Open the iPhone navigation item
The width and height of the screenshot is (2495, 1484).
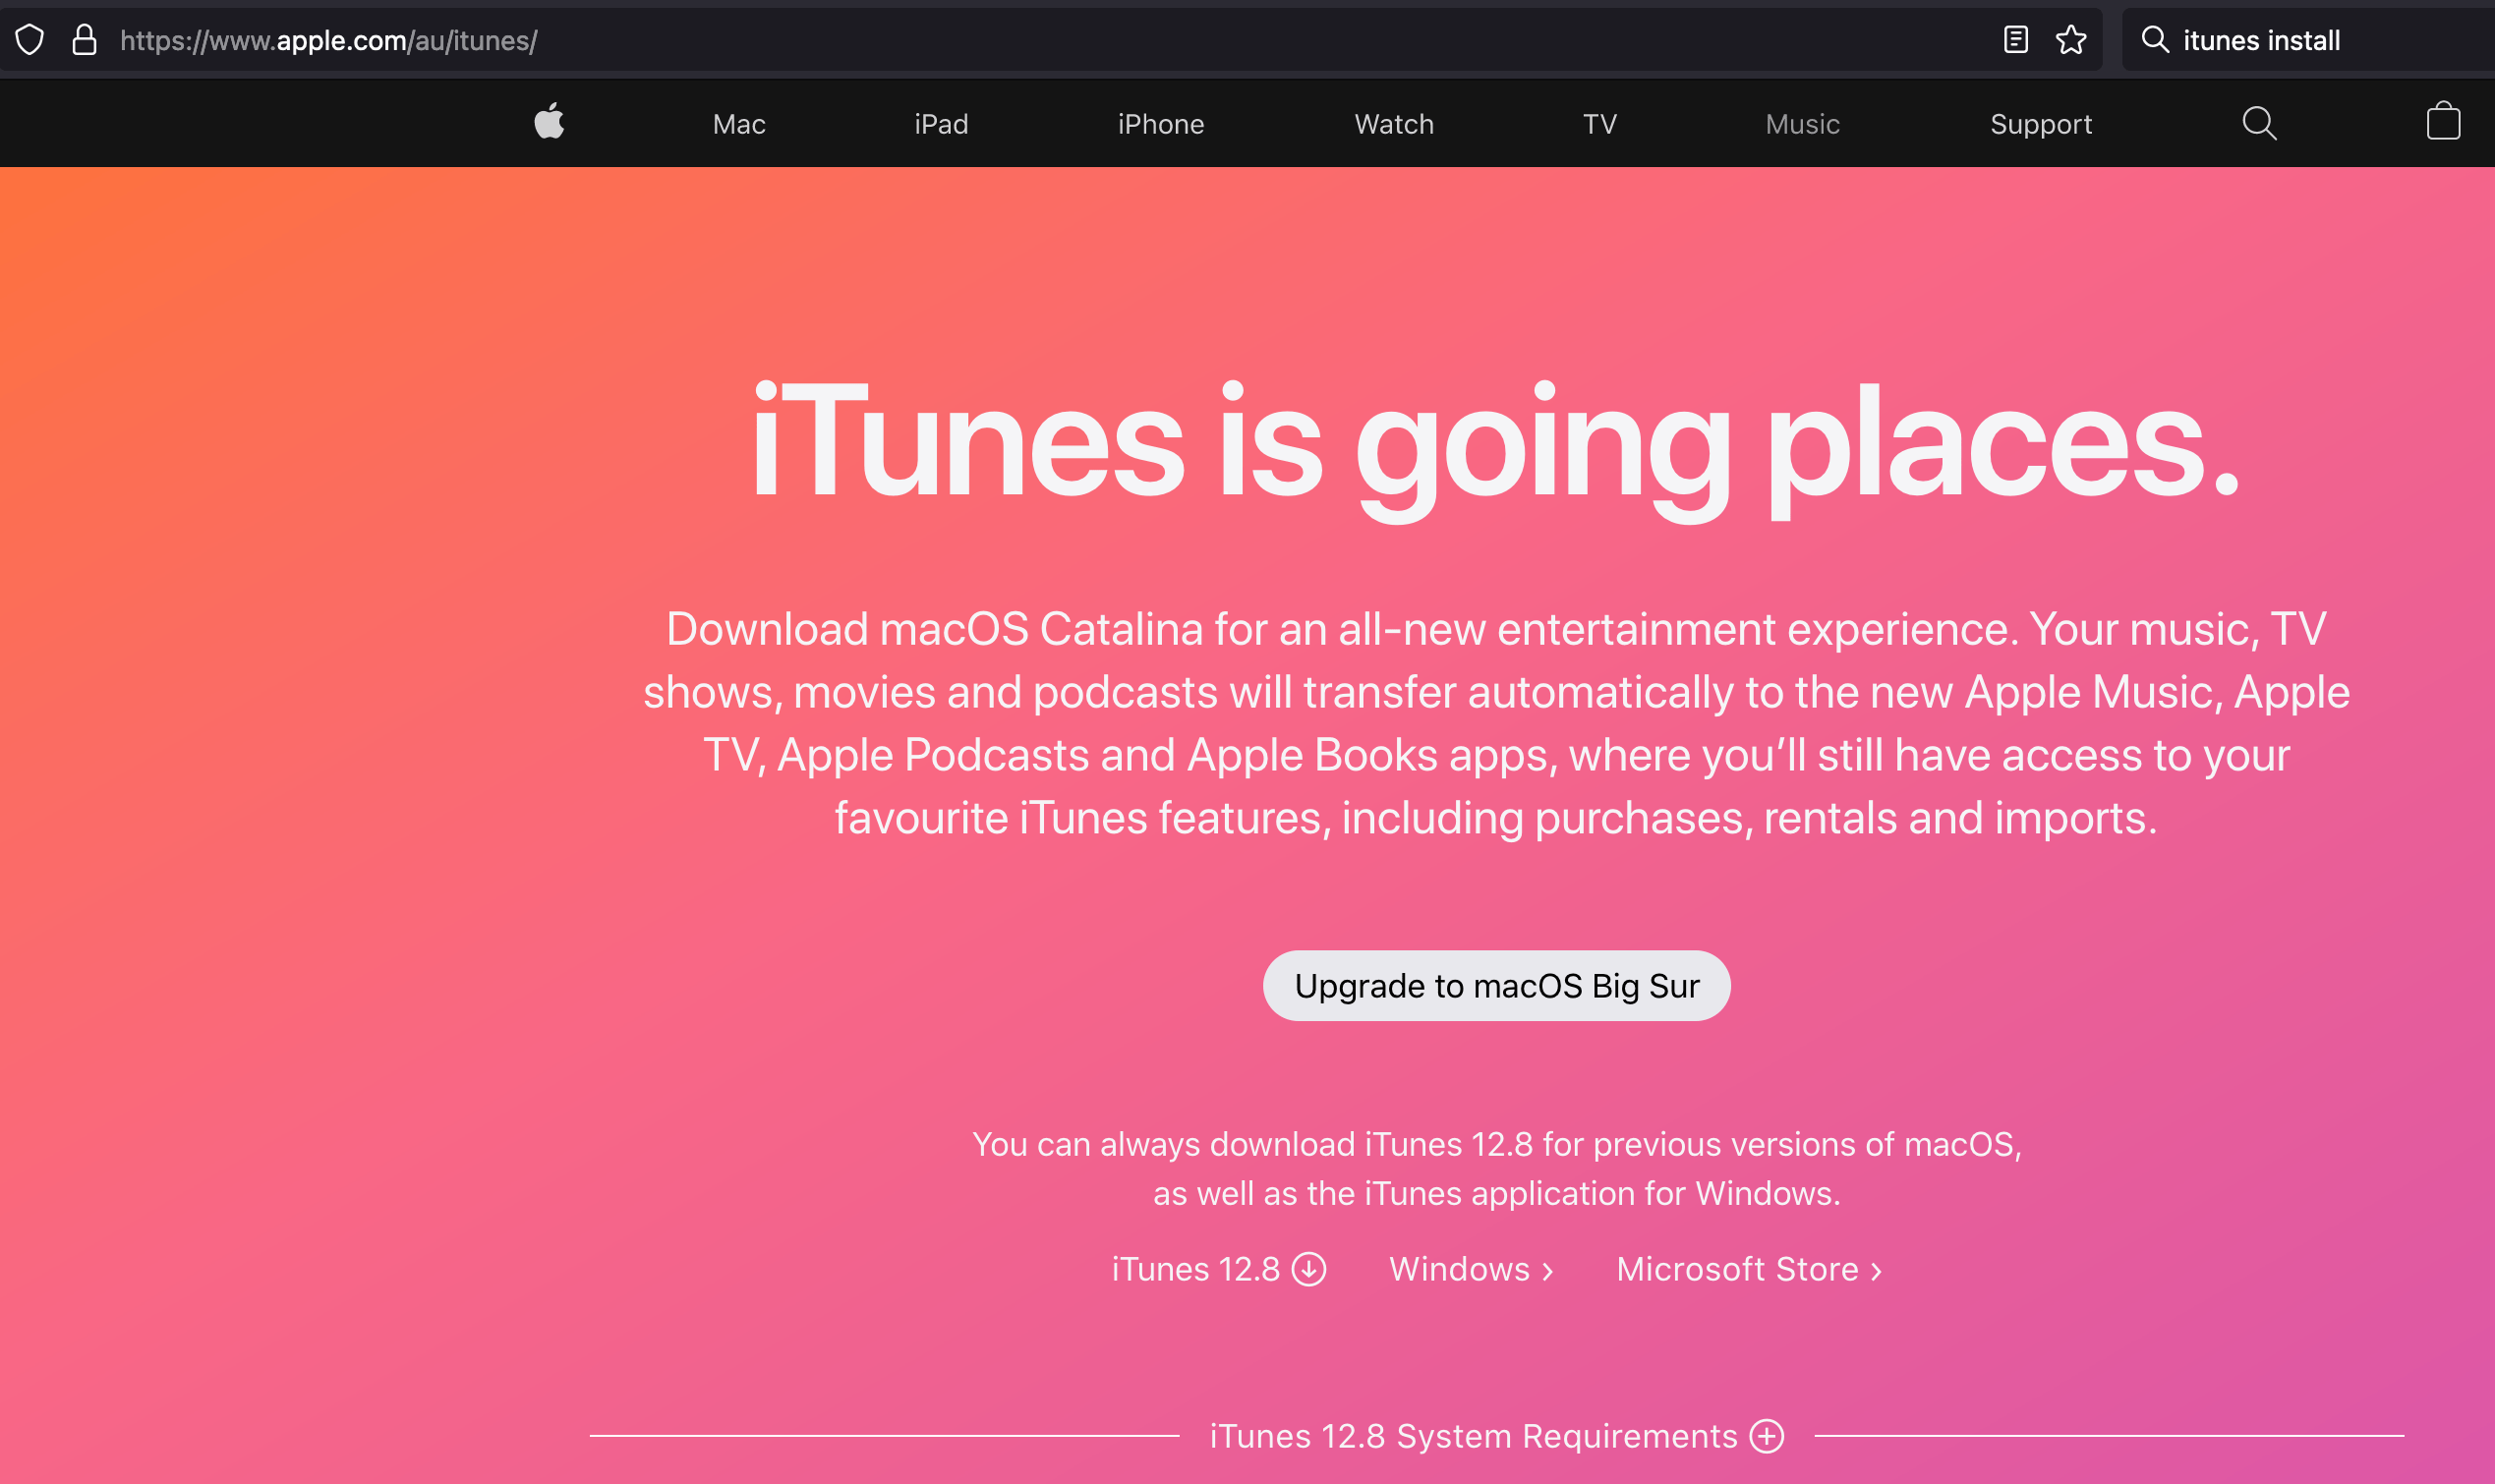coord(1159,123)
